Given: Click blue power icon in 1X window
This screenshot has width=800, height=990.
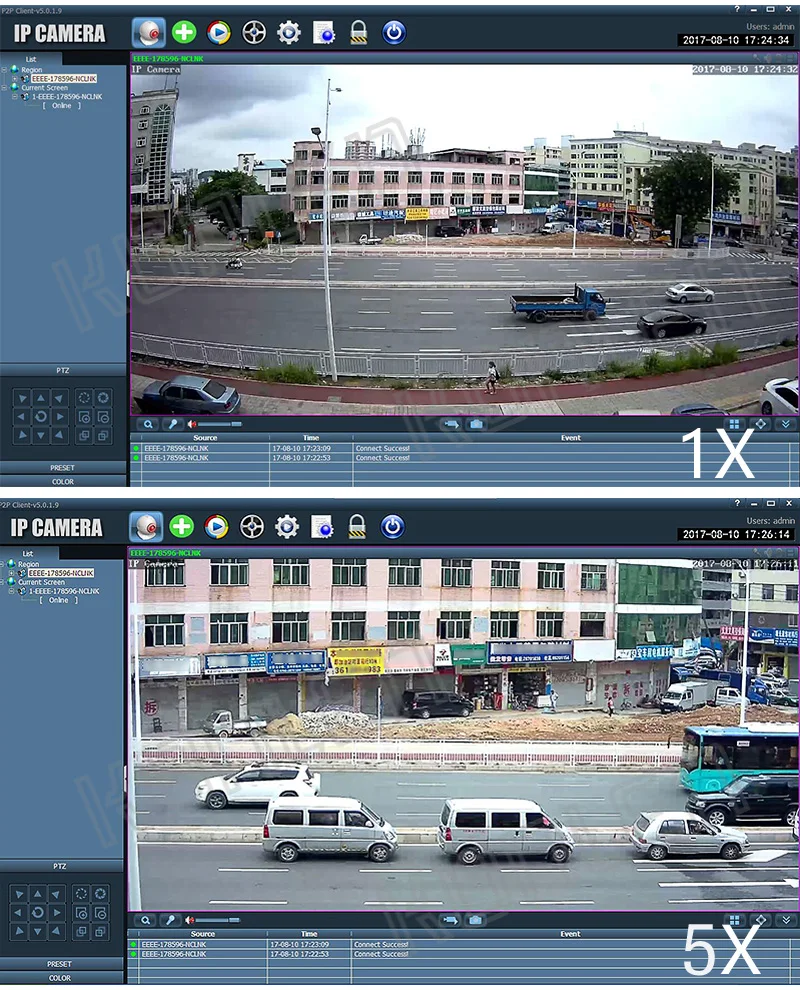Looking at the screenshot, I should click(x=394, y=32).
